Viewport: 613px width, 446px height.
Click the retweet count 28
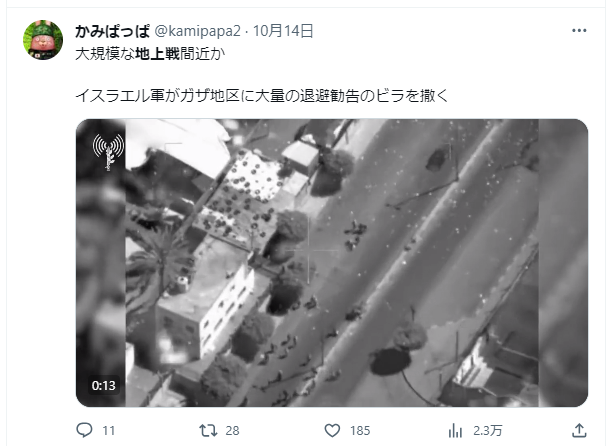pos(232,431)
